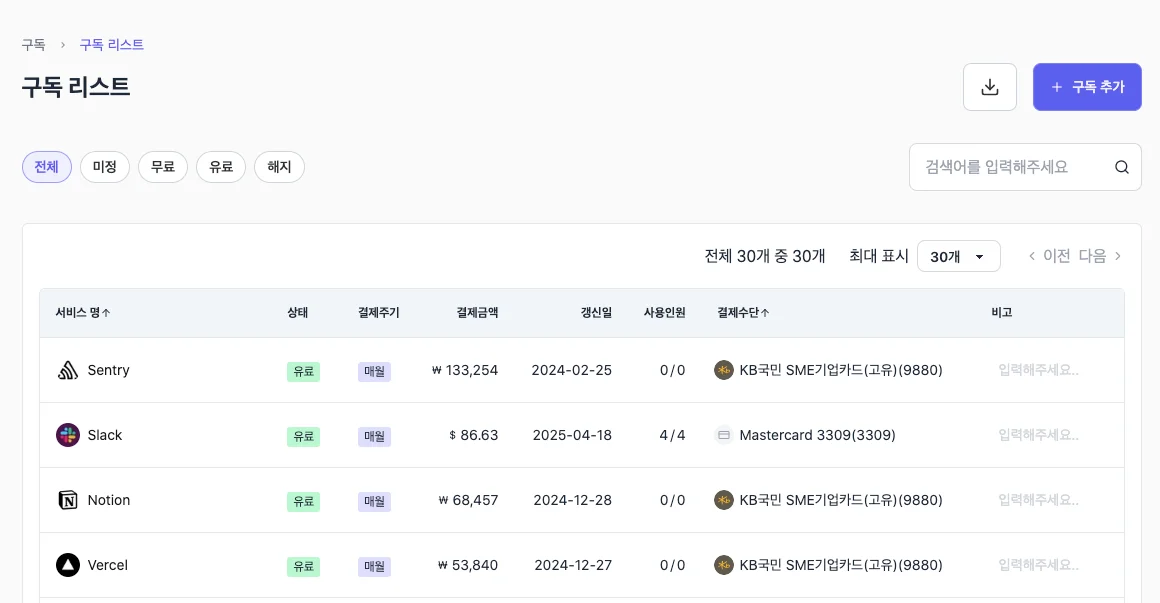This screenshot has height=603, width=1160.
Task: Click the Sentry service logo icon
Action: point(67,370)
